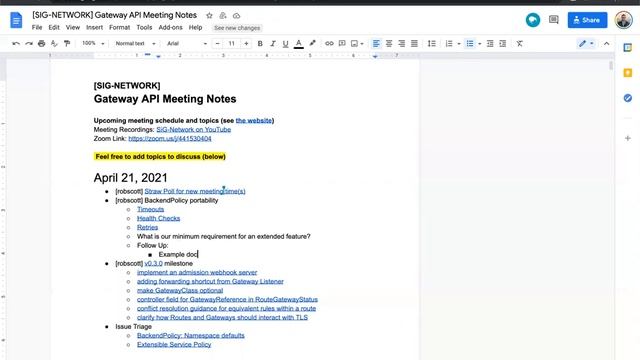Image resolution: width=640 pixels, height=360 pixels.
Task: Add a comment from the toolbar
Action: point(342,43)
